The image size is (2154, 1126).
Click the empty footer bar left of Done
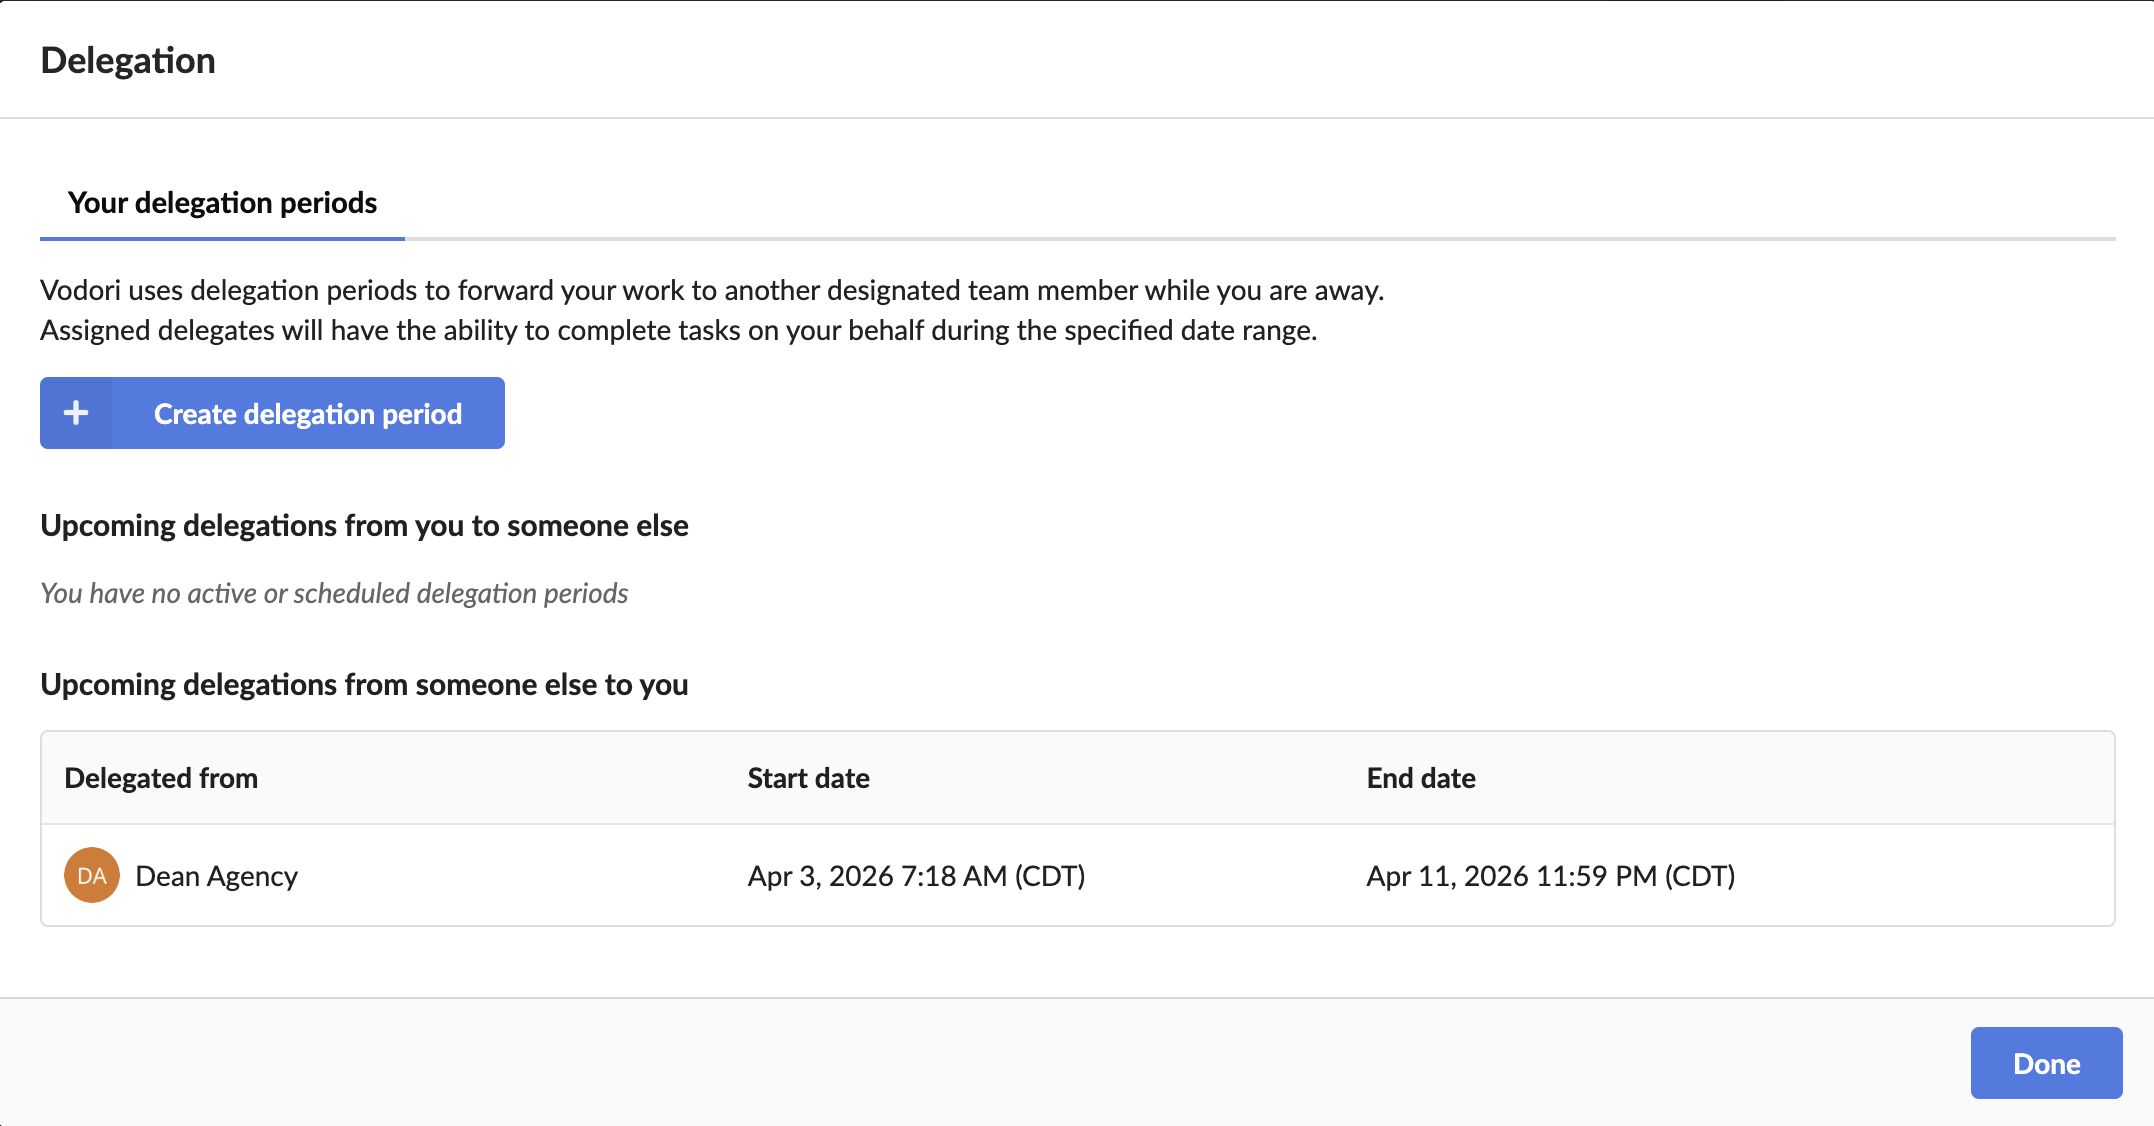click(985, 1062)
